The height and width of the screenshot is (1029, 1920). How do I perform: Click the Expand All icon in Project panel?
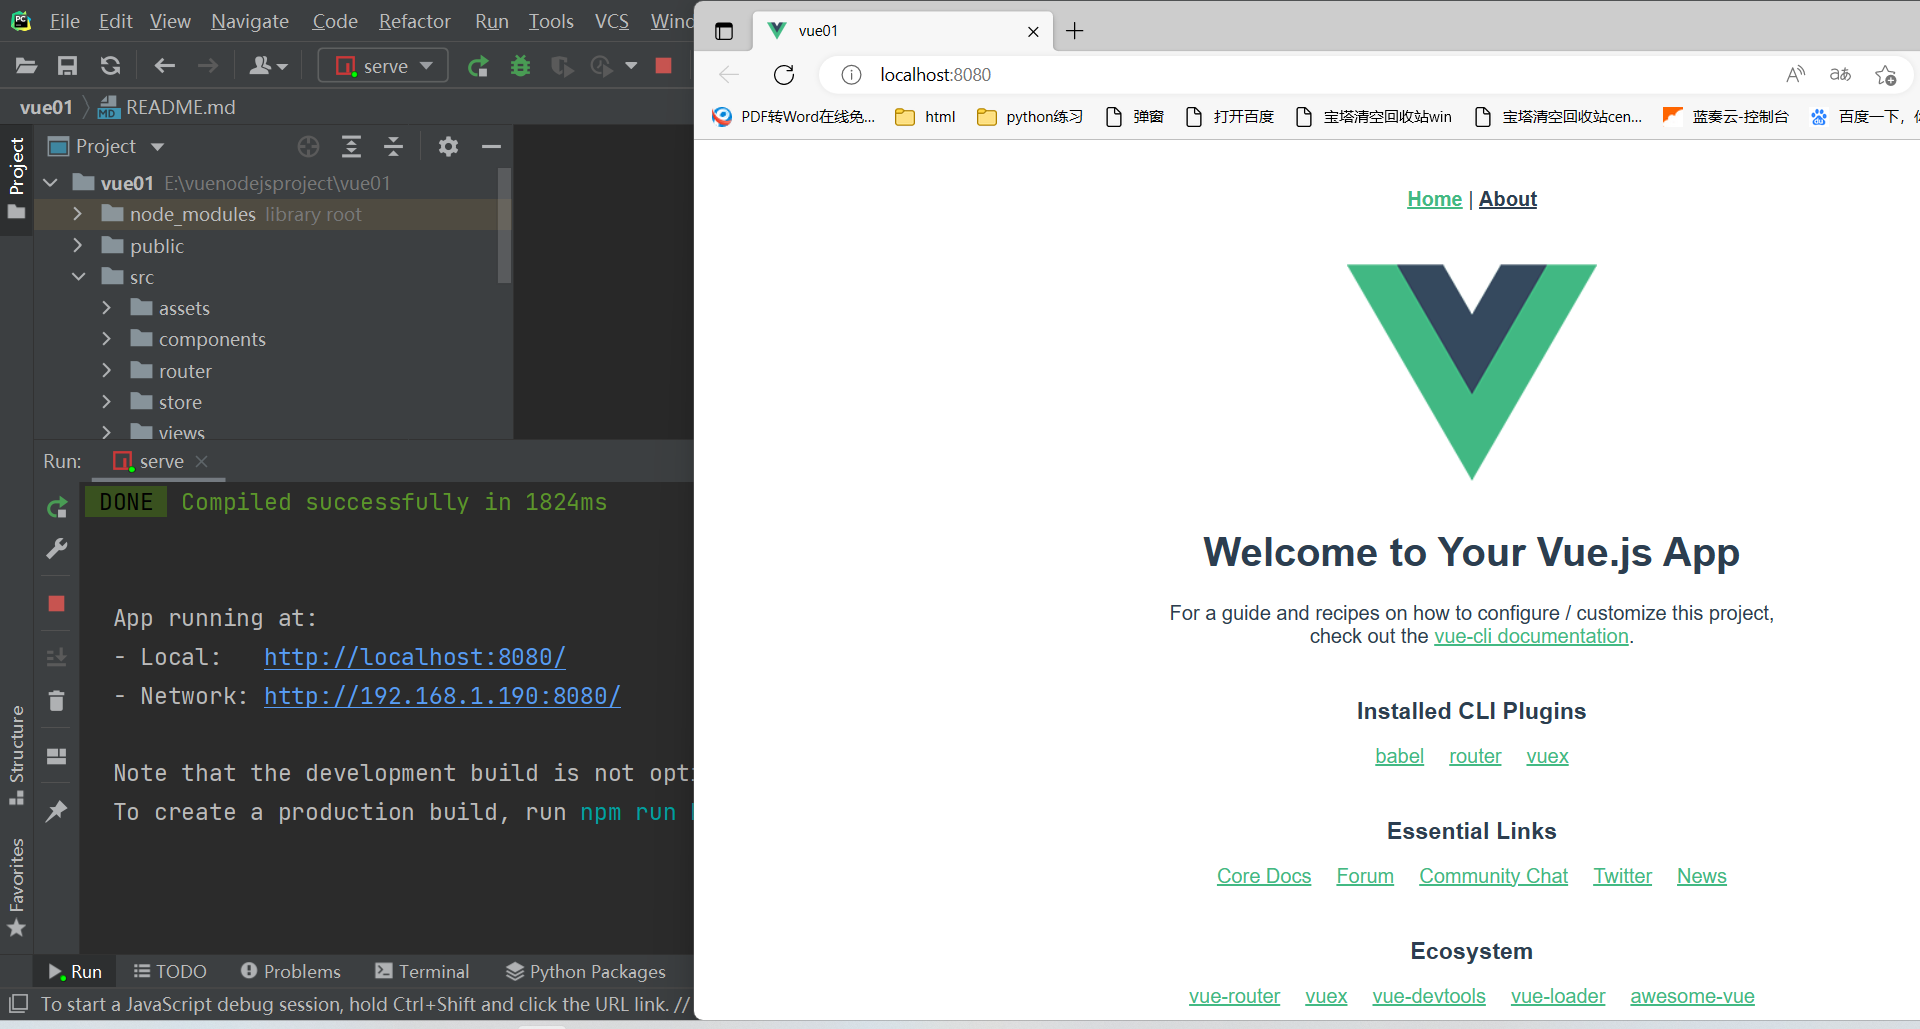pyautogui.click(x=351, y=147)
